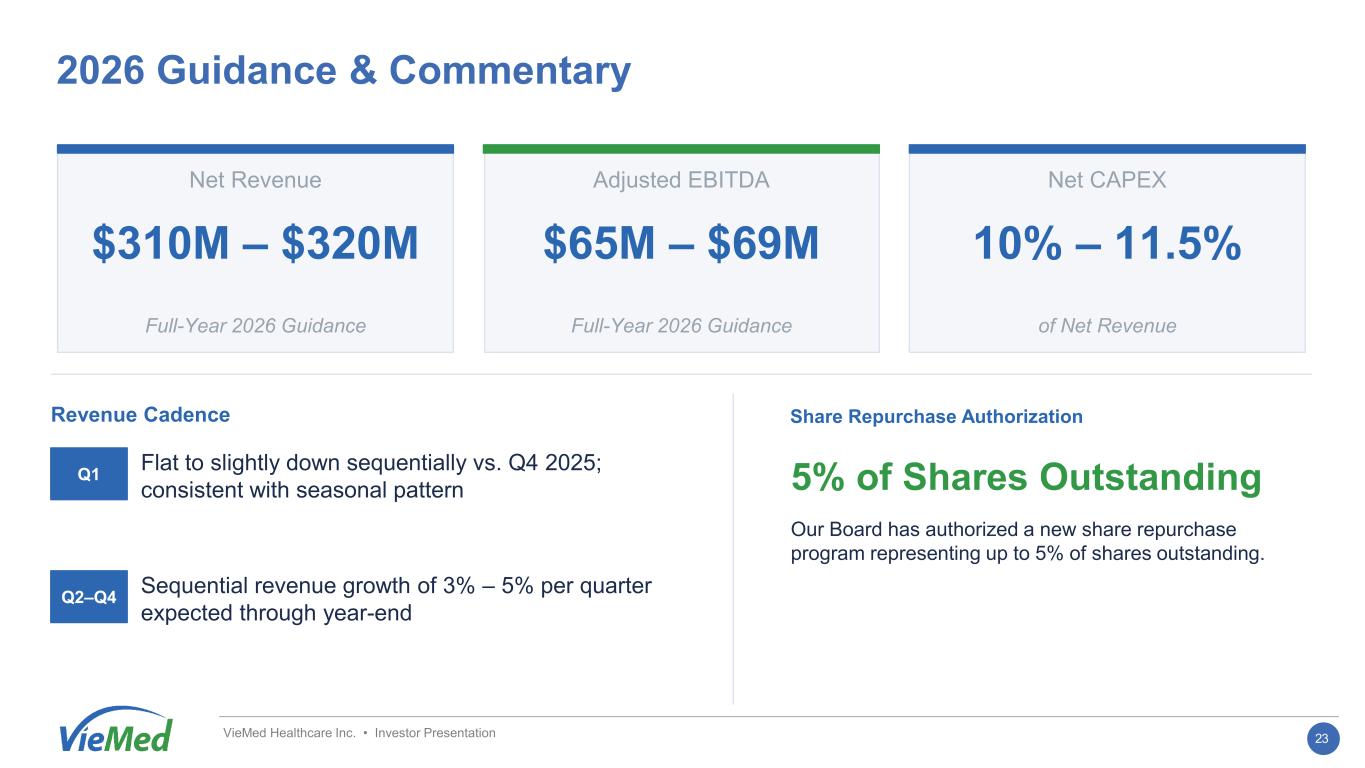This screenshot has width=1365, height=768.
Task: Click the slide title 2026 Guidance & Commentary
Action: coord(344,71)
